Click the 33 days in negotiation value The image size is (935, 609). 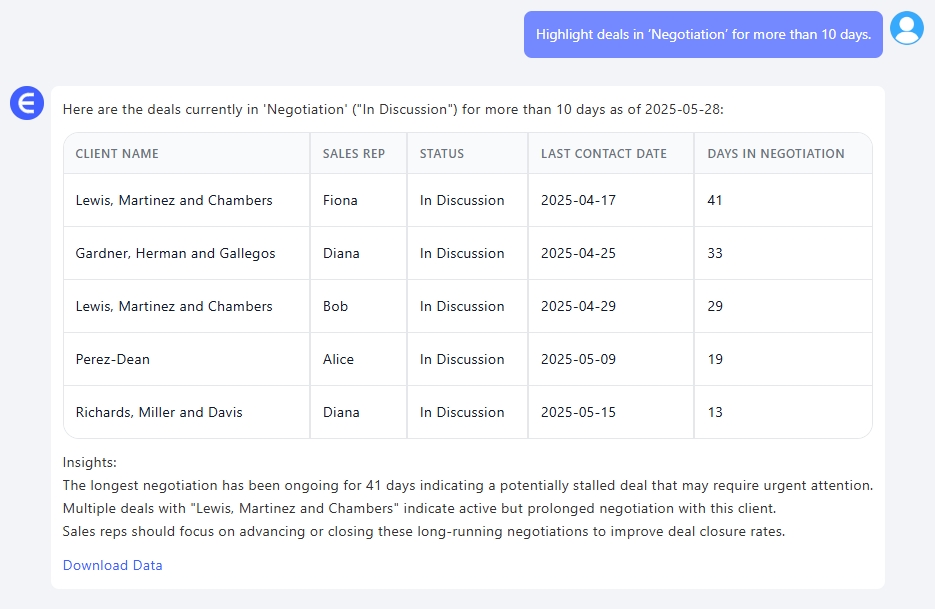pos(715,253)
